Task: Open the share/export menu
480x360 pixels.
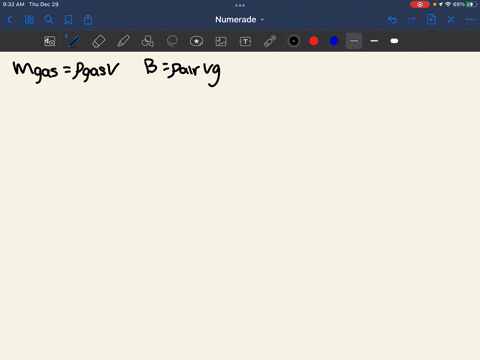Action: [x=88, y=20]
